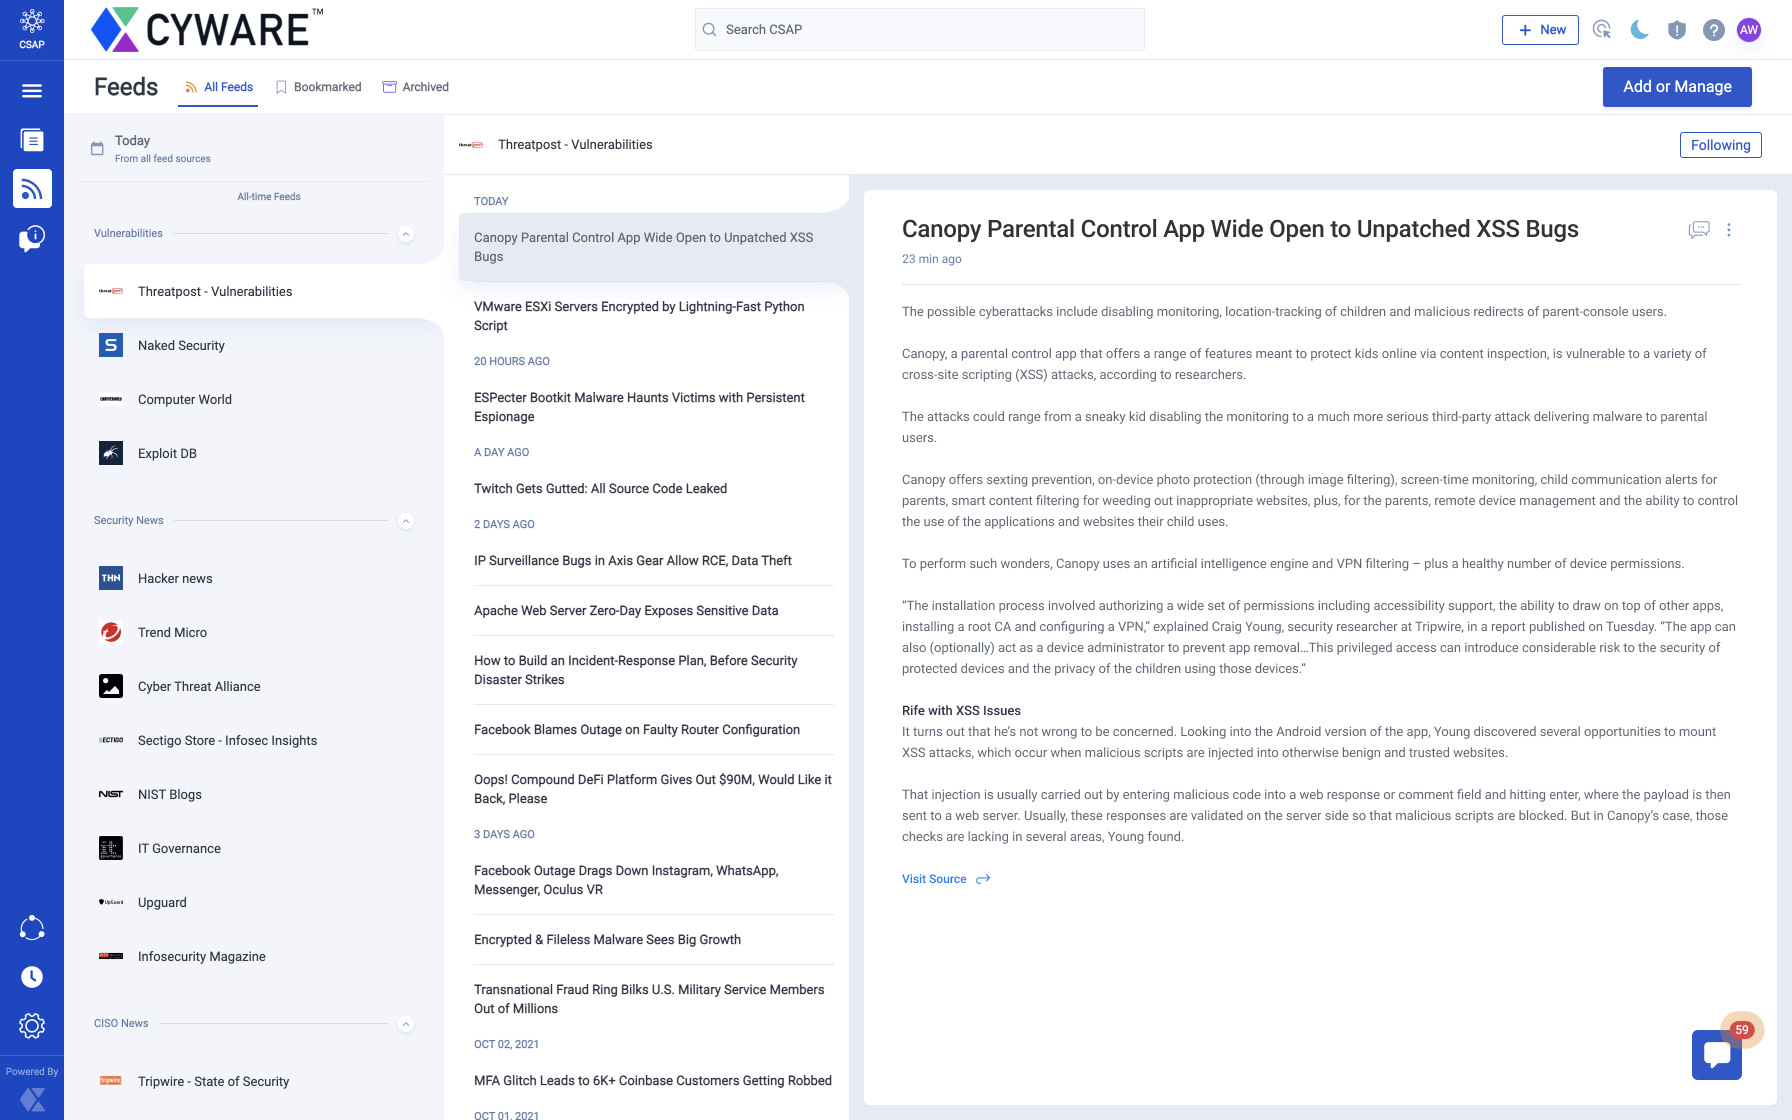Open the chat support widget
The height and width of the screenshot is (1120, 1792).
click(1716, 1054)
